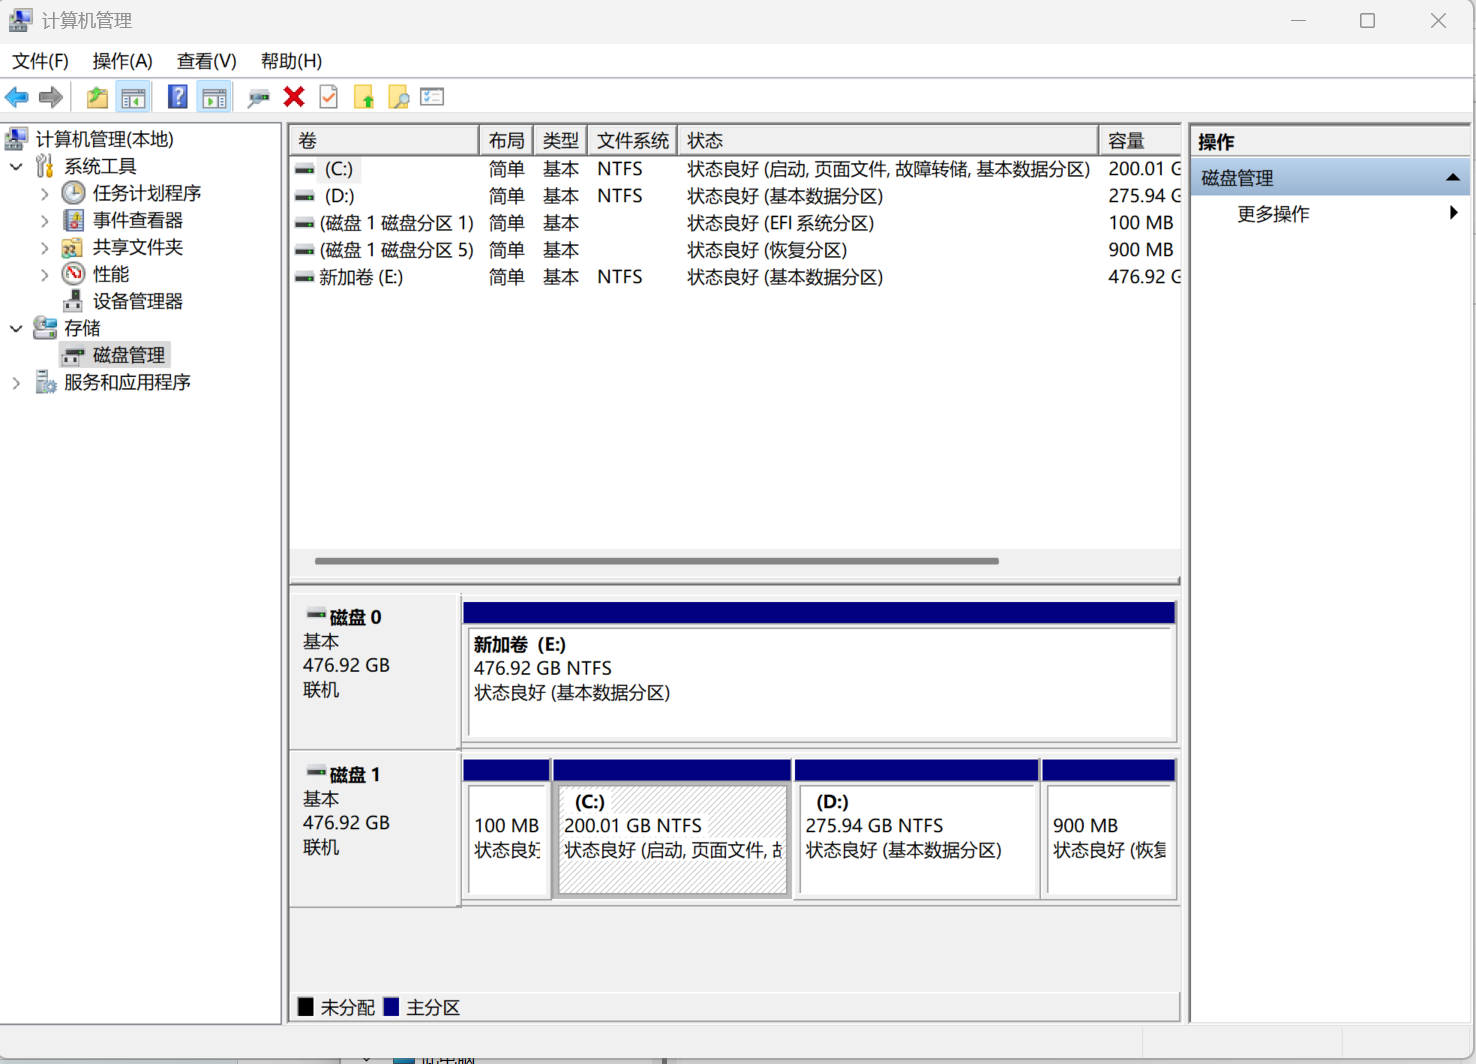Select the (磁盘 1 磁盘分区 5) volume row
The width and height of the screenshot is (1476, 1064).
click(x=735, y=250)
